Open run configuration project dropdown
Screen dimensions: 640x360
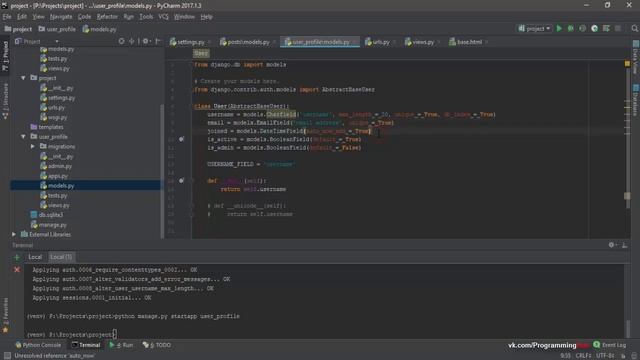click(x=534, y=29)
